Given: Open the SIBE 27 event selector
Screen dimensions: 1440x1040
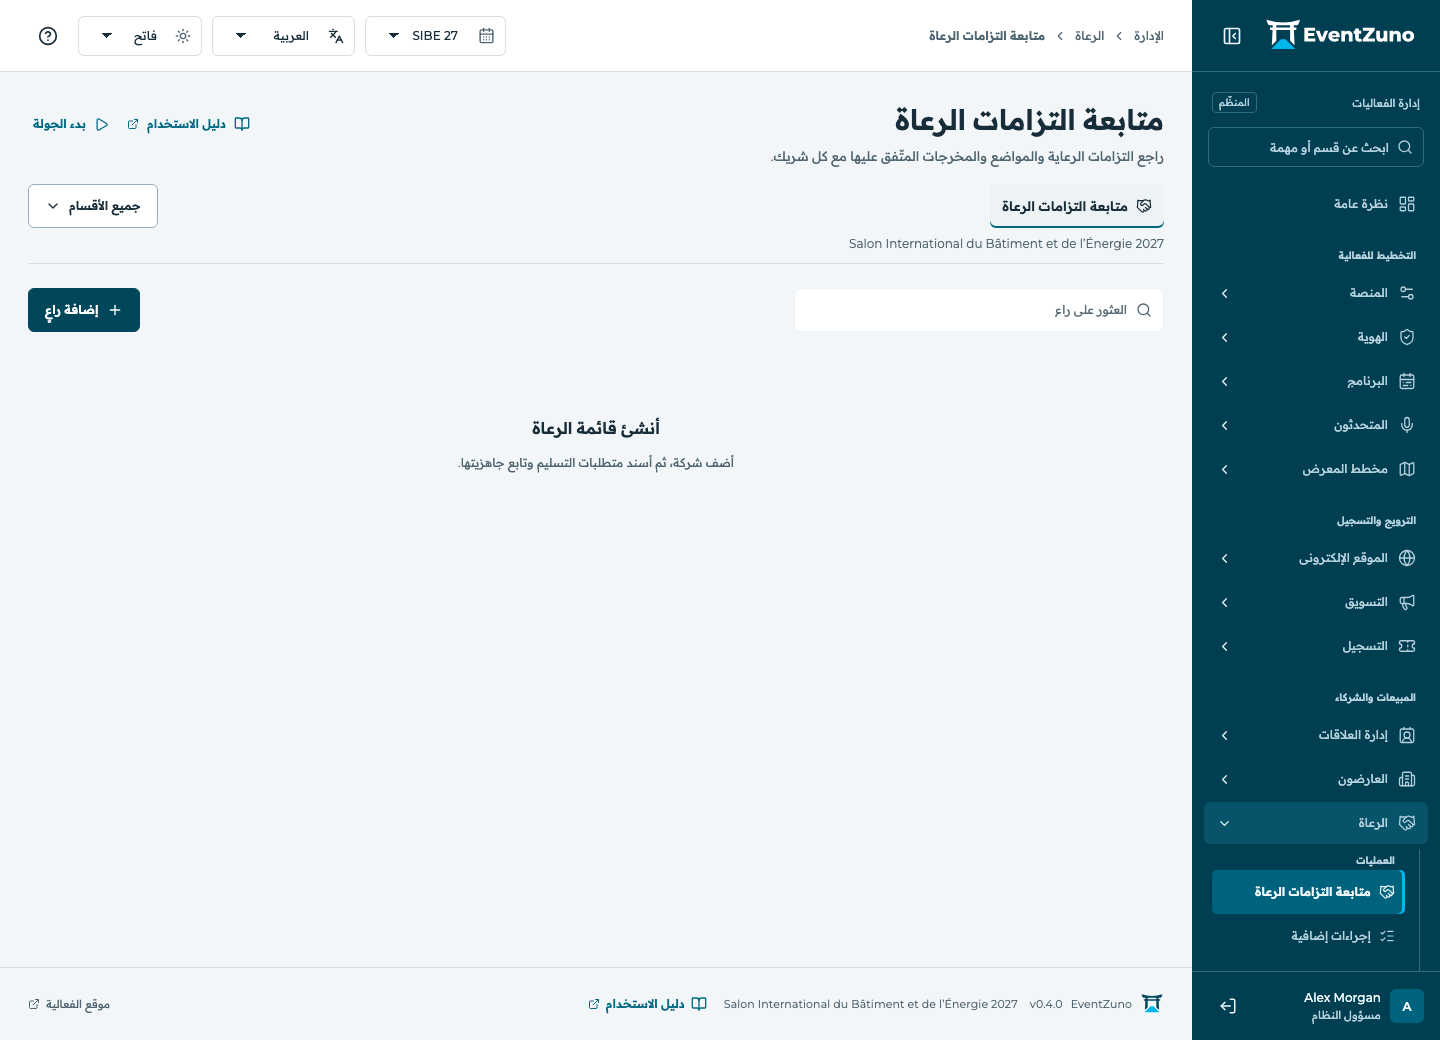Looking at the screenshot, I should tap(436, 36).
